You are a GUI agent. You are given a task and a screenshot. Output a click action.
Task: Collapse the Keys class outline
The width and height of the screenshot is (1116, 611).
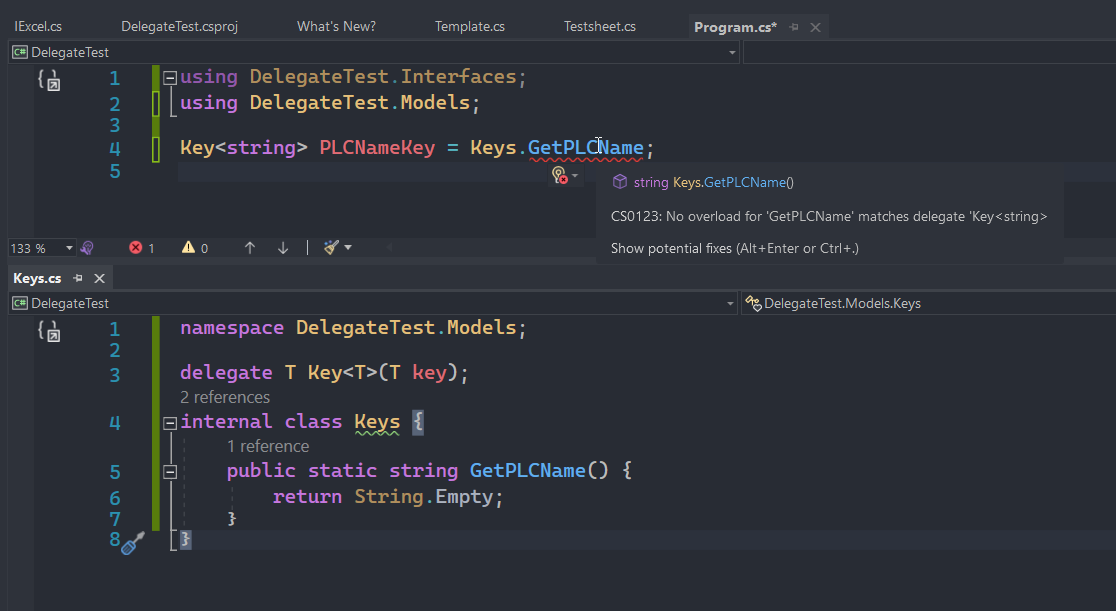click(x=169, y=423)
